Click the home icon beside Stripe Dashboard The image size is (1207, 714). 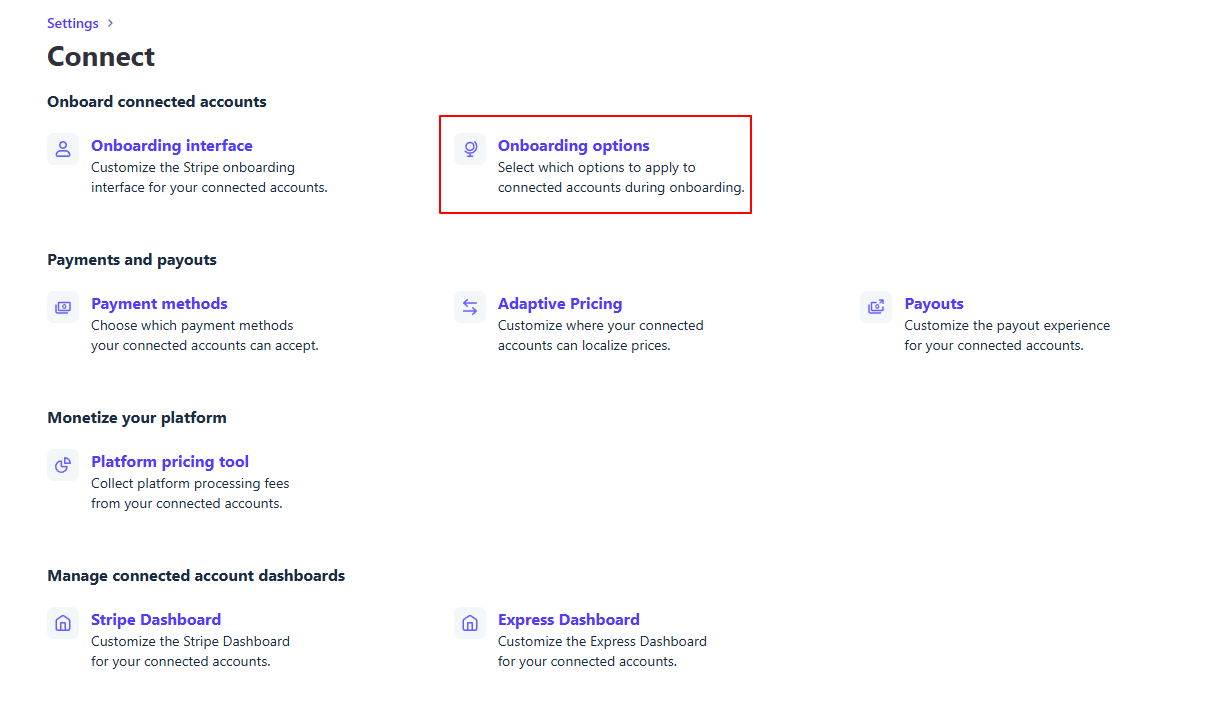(x=63, y=623)
